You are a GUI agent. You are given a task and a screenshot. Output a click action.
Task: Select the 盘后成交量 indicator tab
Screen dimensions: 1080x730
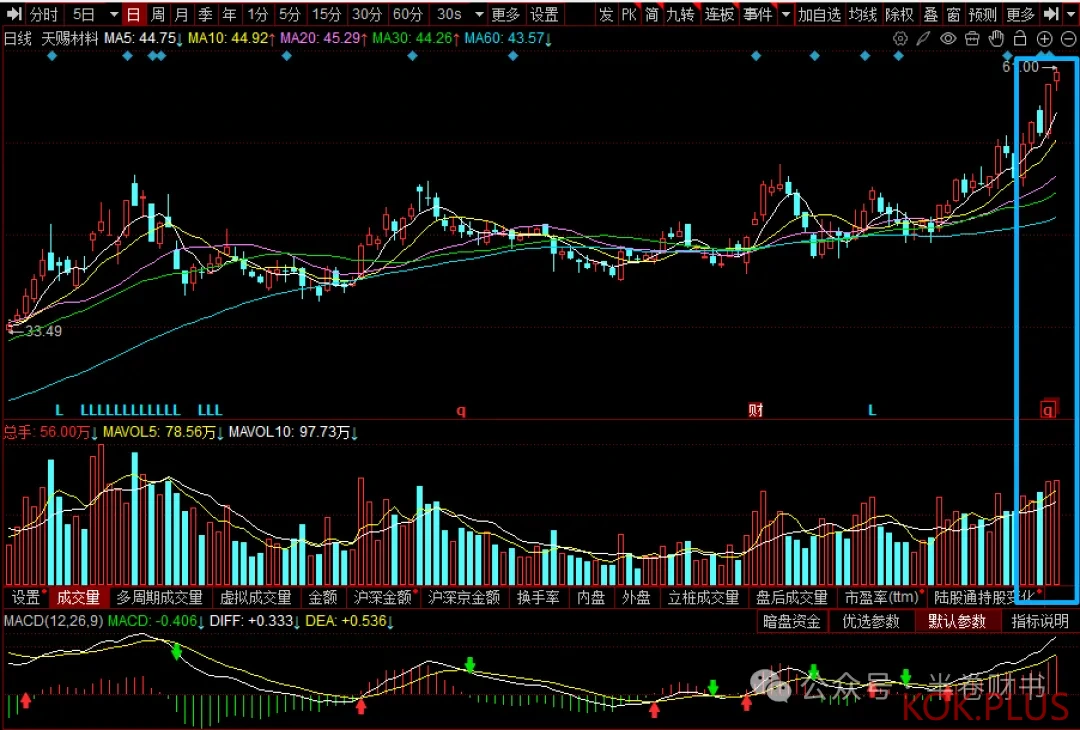[x=791, y=597]
